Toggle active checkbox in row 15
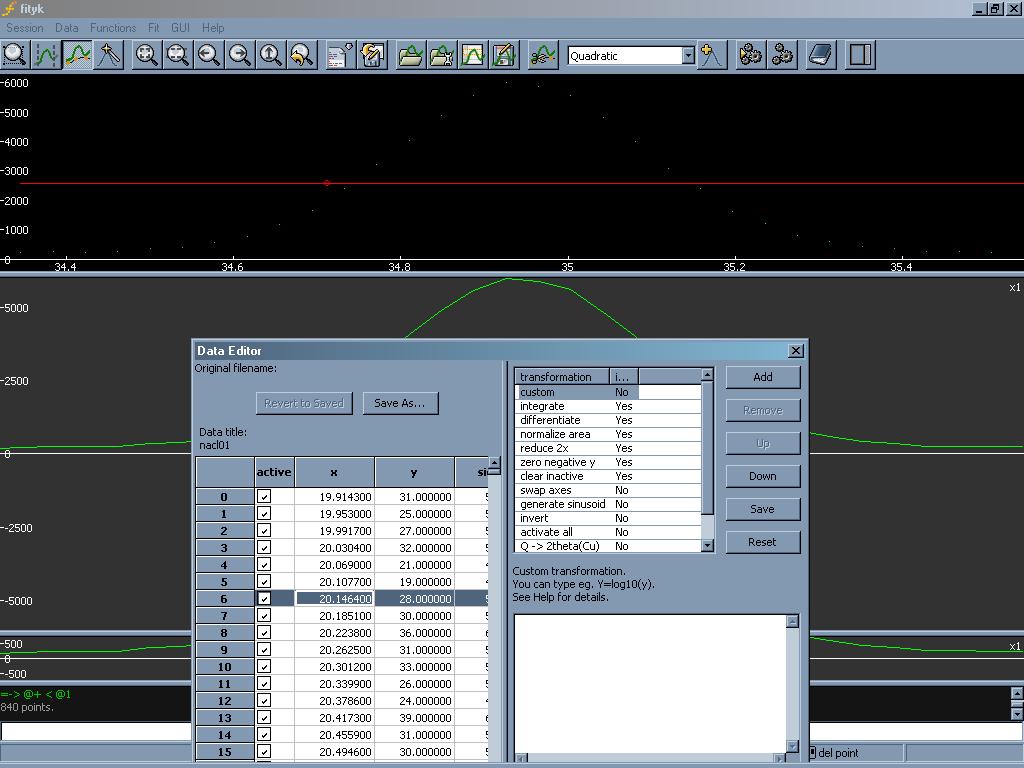The height and width of the screenshot is (768, 1024). (264, 751)
